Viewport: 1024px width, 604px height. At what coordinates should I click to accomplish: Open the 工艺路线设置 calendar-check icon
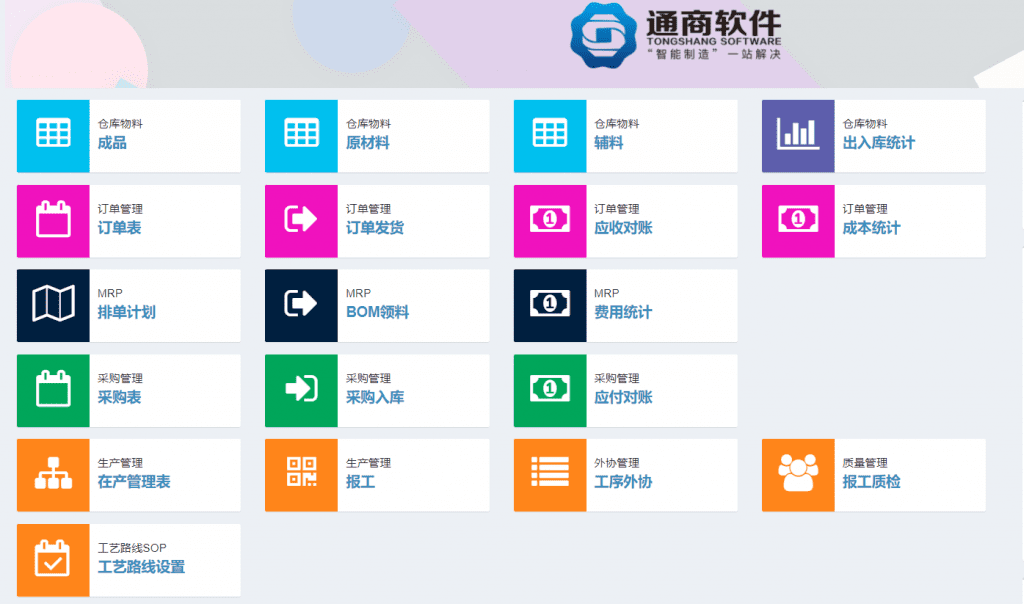53,559
